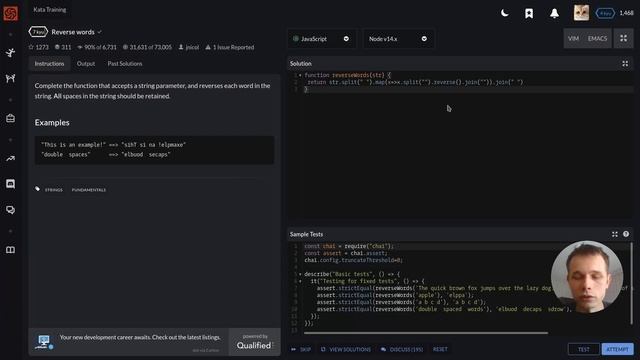This screenshot has height=360, width=640.
Task: Click RESET to restore the code
Action: [x=440, y=349]
